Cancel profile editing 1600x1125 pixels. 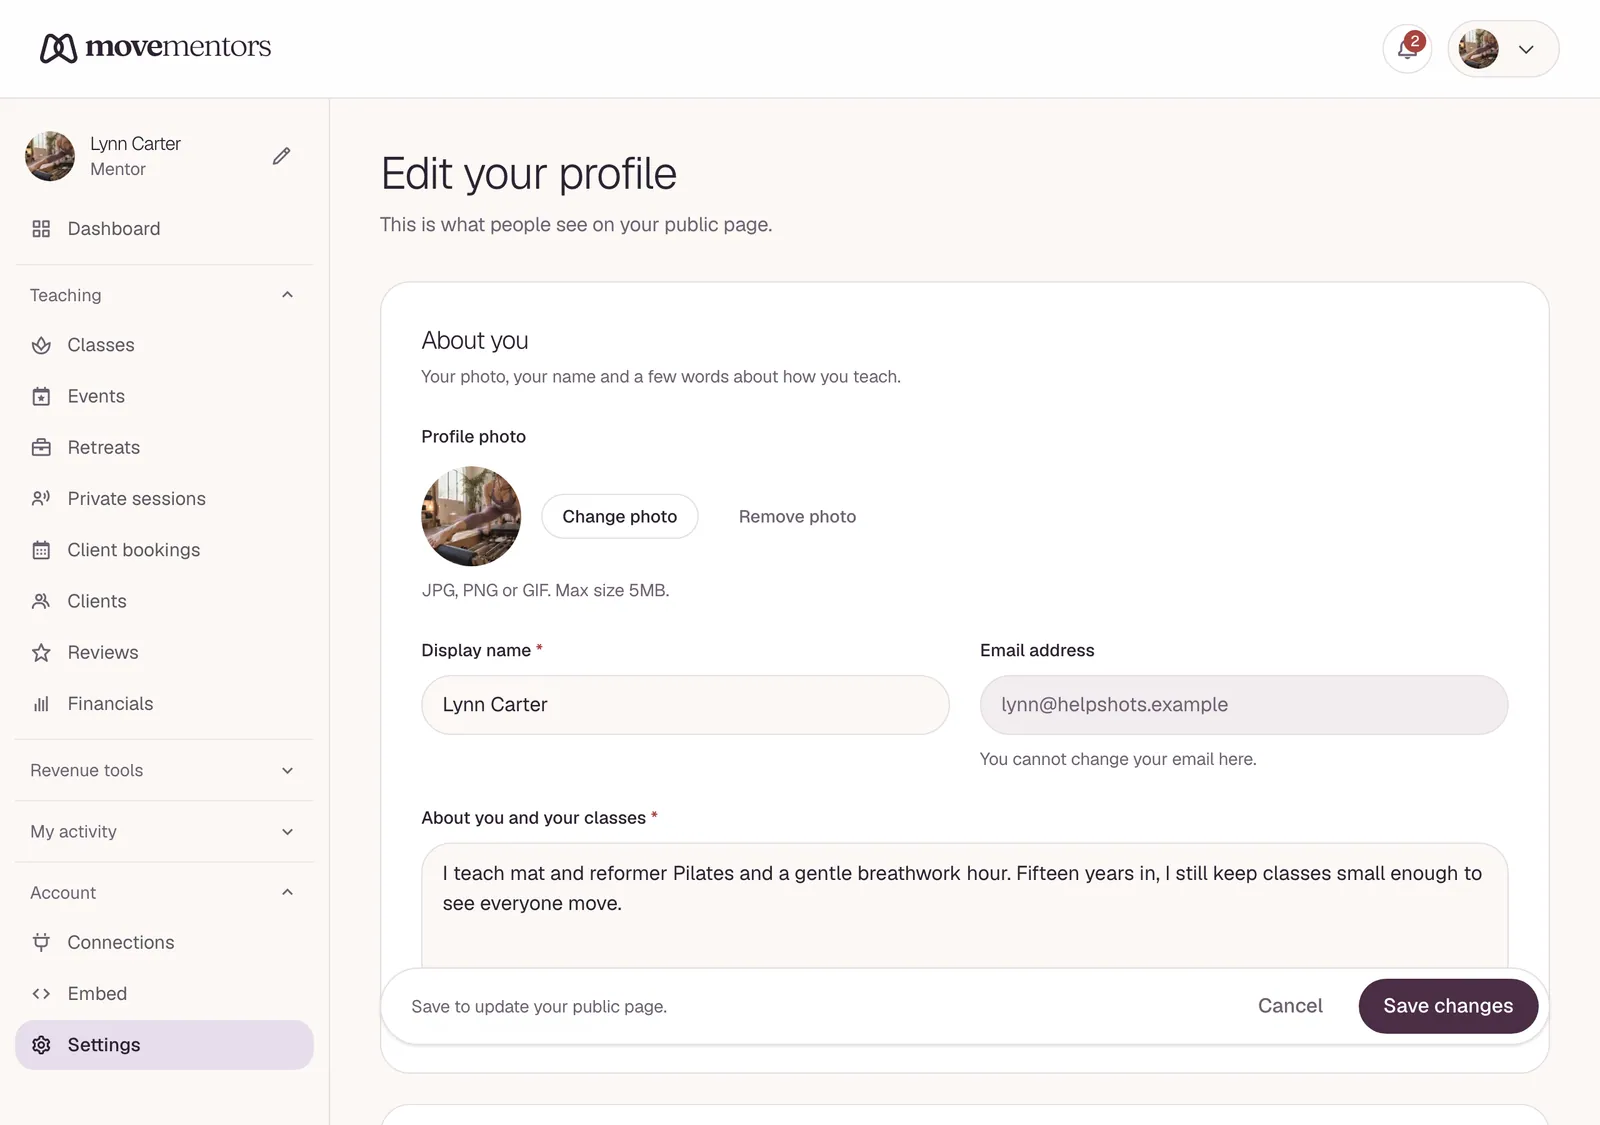click(x=1290, y=1006)
